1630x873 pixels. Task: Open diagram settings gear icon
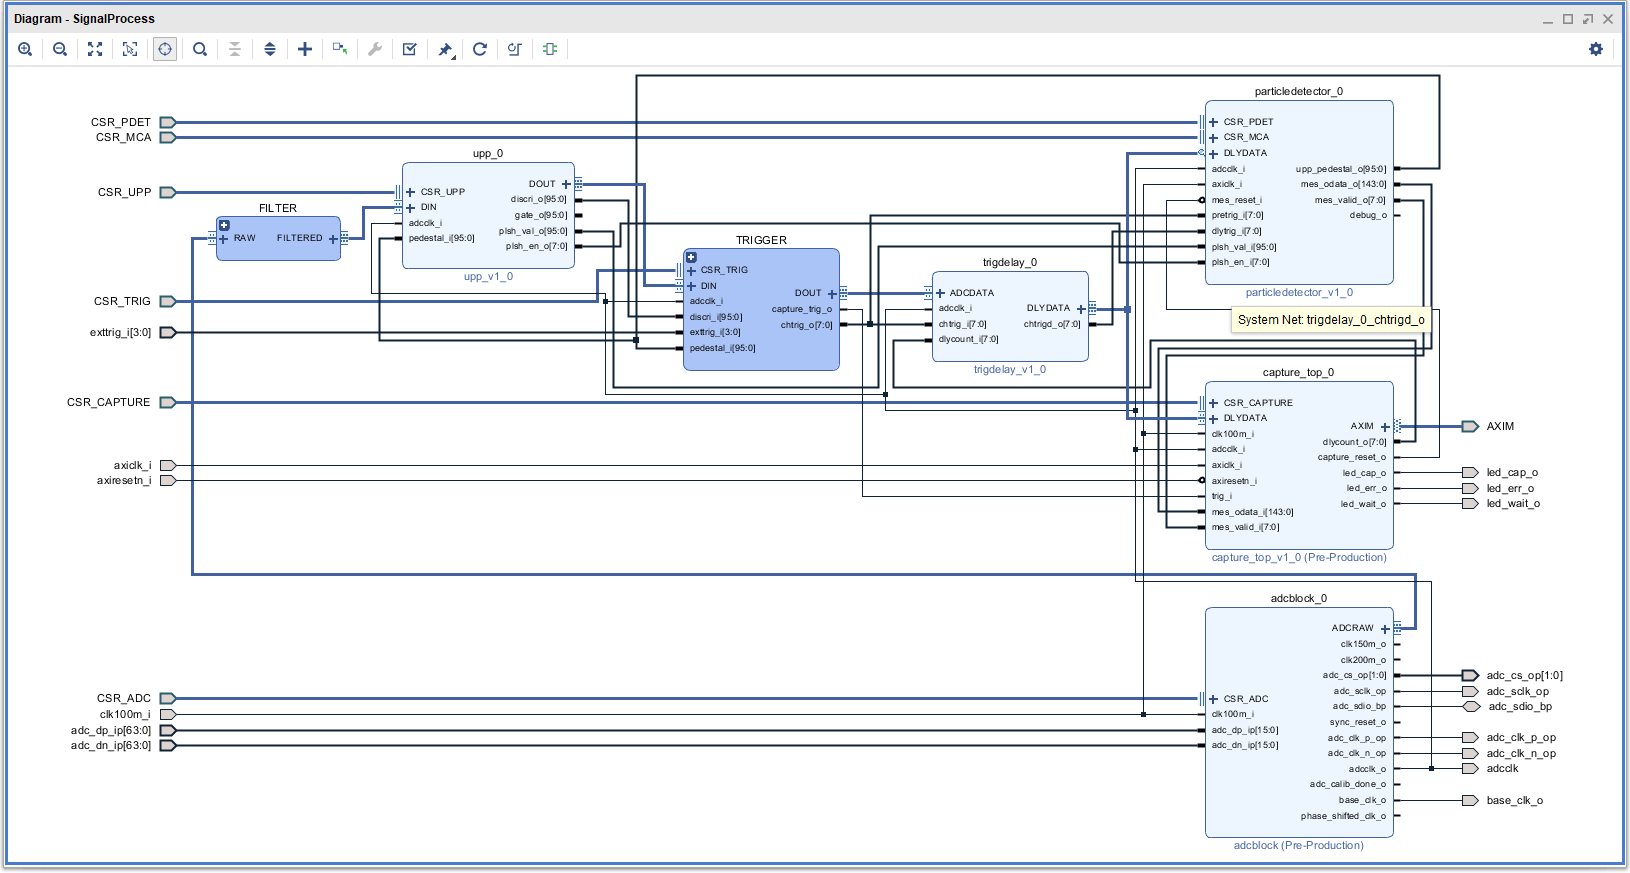coord(1595,49)
